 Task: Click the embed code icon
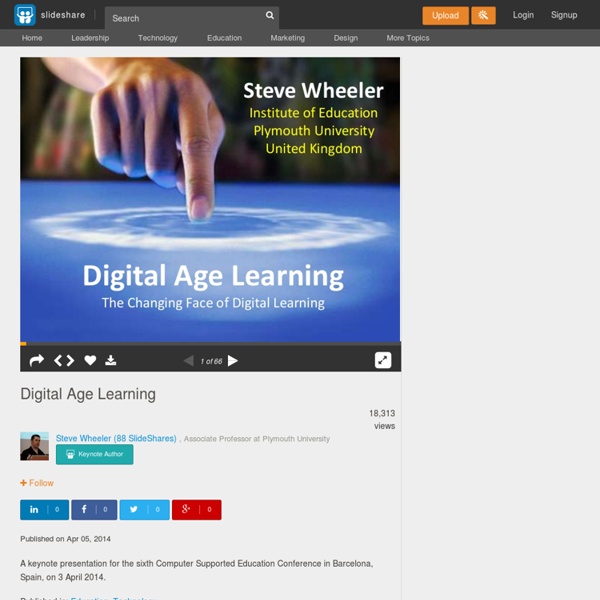click(x=64, y=360)
